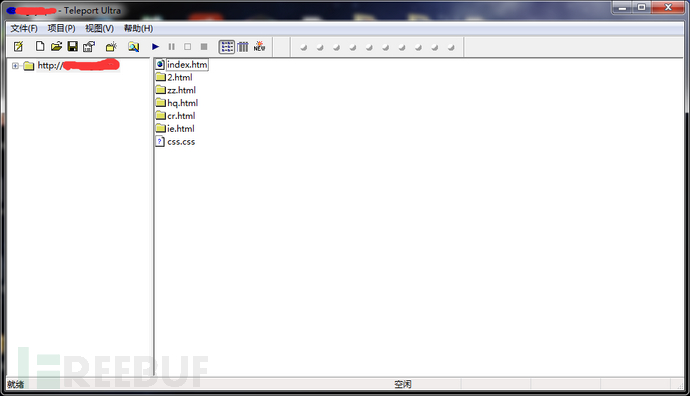Toggle the column details view button
Screen dimensions: 690x396
tap(243, 47)
